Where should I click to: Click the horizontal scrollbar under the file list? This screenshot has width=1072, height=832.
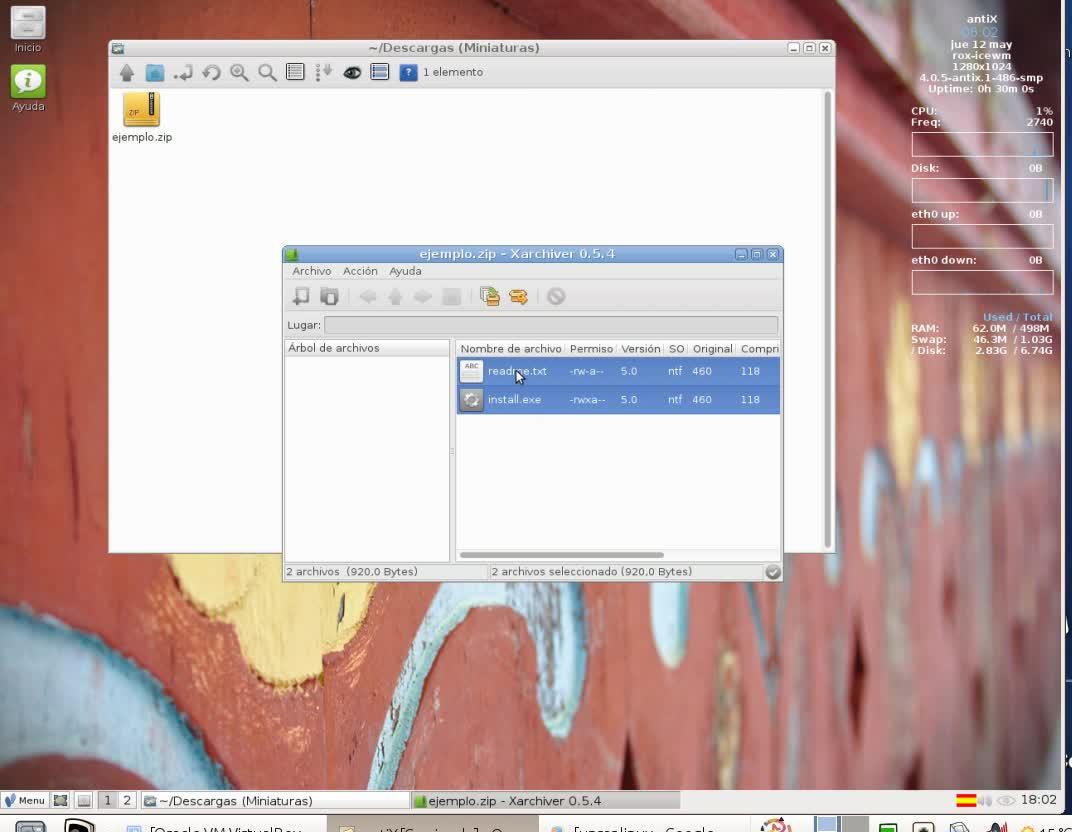coord(561,554)
